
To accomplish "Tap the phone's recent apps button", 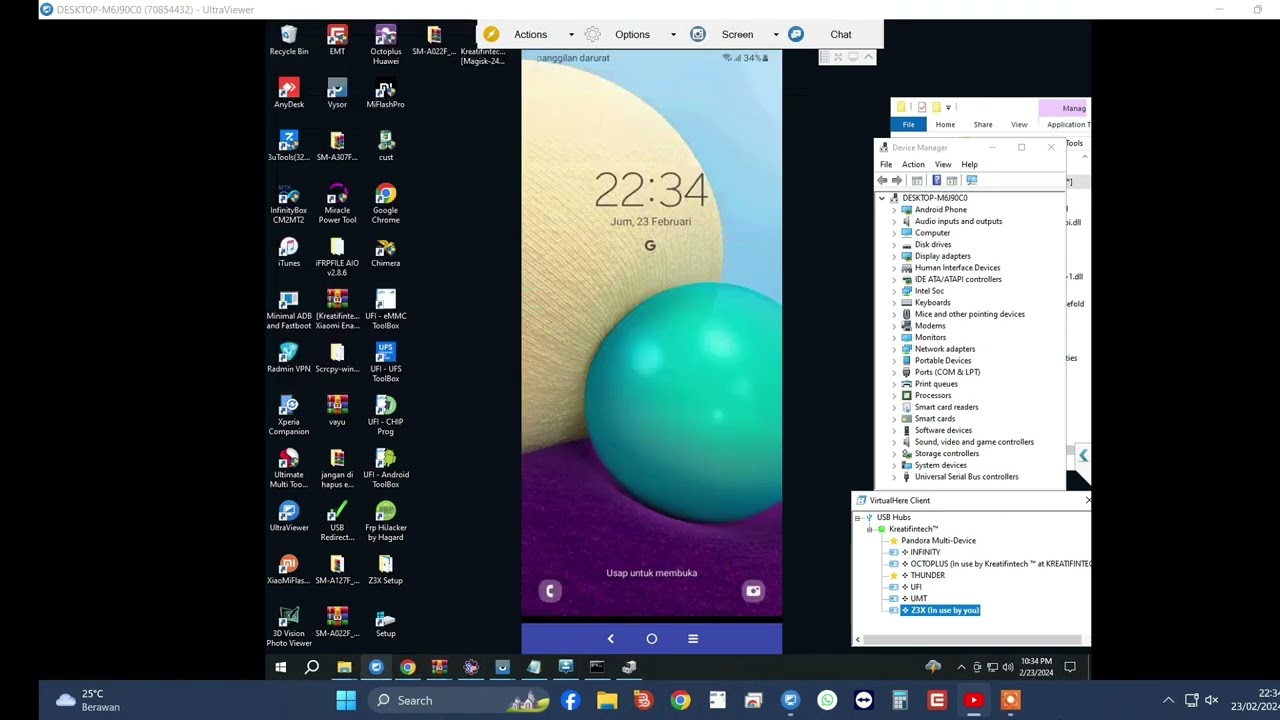I will coord(693,639).
